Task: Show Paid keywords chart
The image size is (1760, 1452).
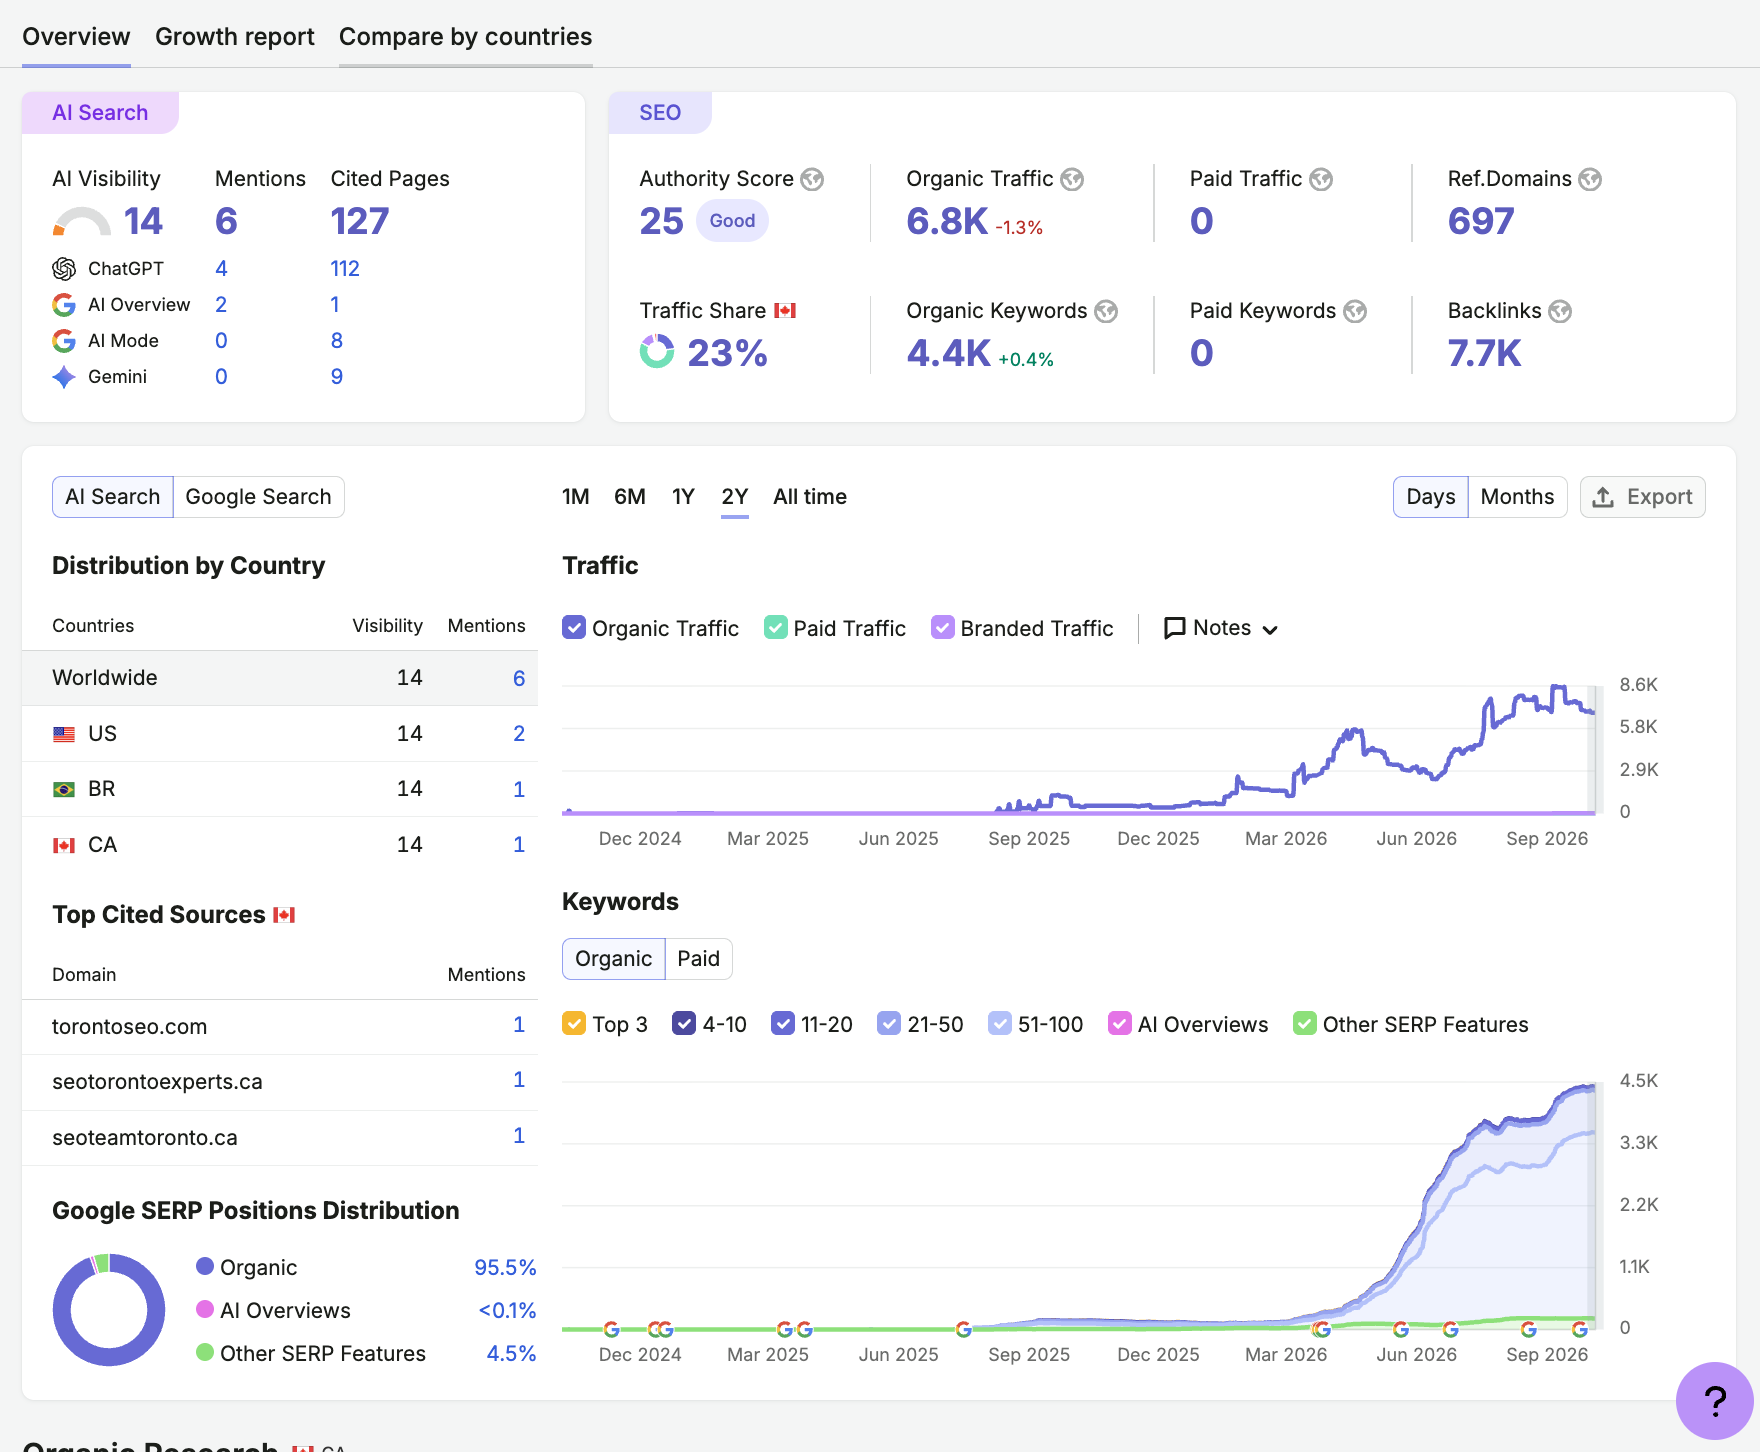Action: [x=698, y=959]
